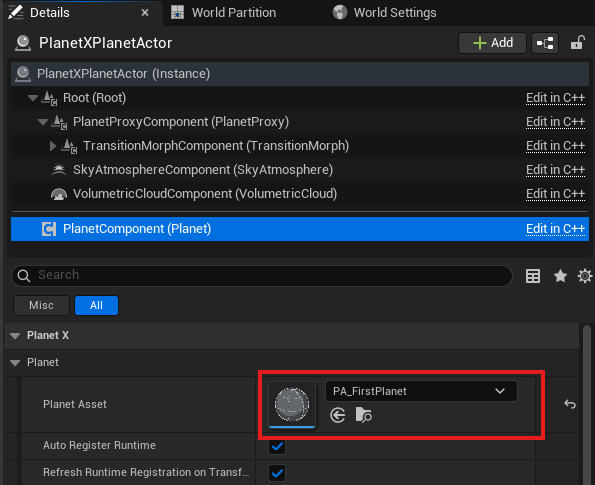Uncheck Refresh Runtime Registration on Transform checkbox
Image resolution: width=595 pixels, height=485 pixels.
coord(277,473)
